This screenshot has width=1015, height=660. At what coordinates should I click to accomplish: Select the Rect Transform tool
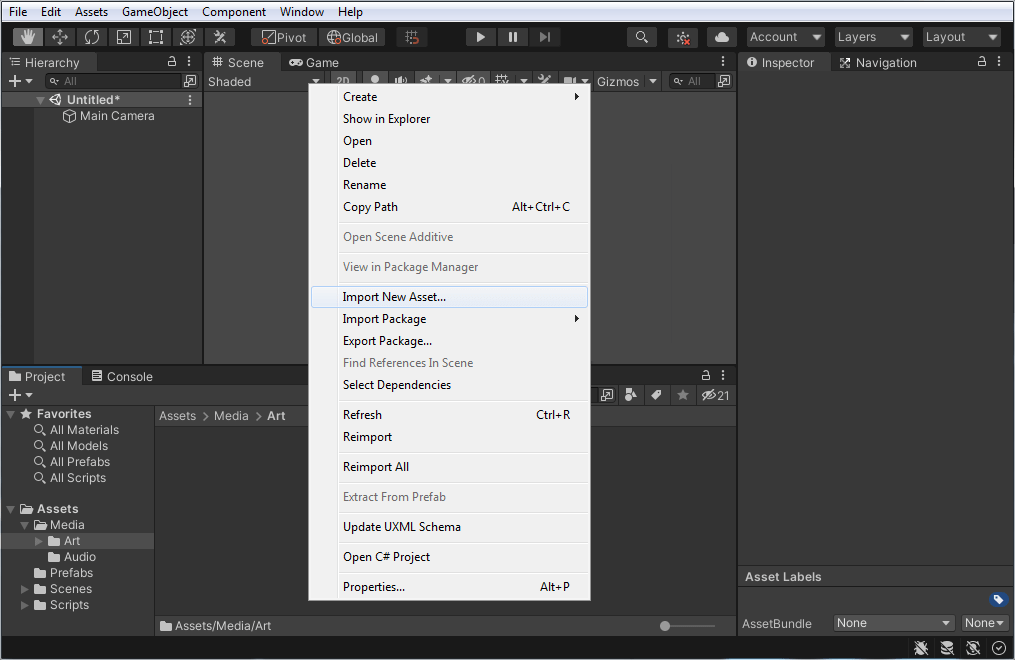[155, 36]
